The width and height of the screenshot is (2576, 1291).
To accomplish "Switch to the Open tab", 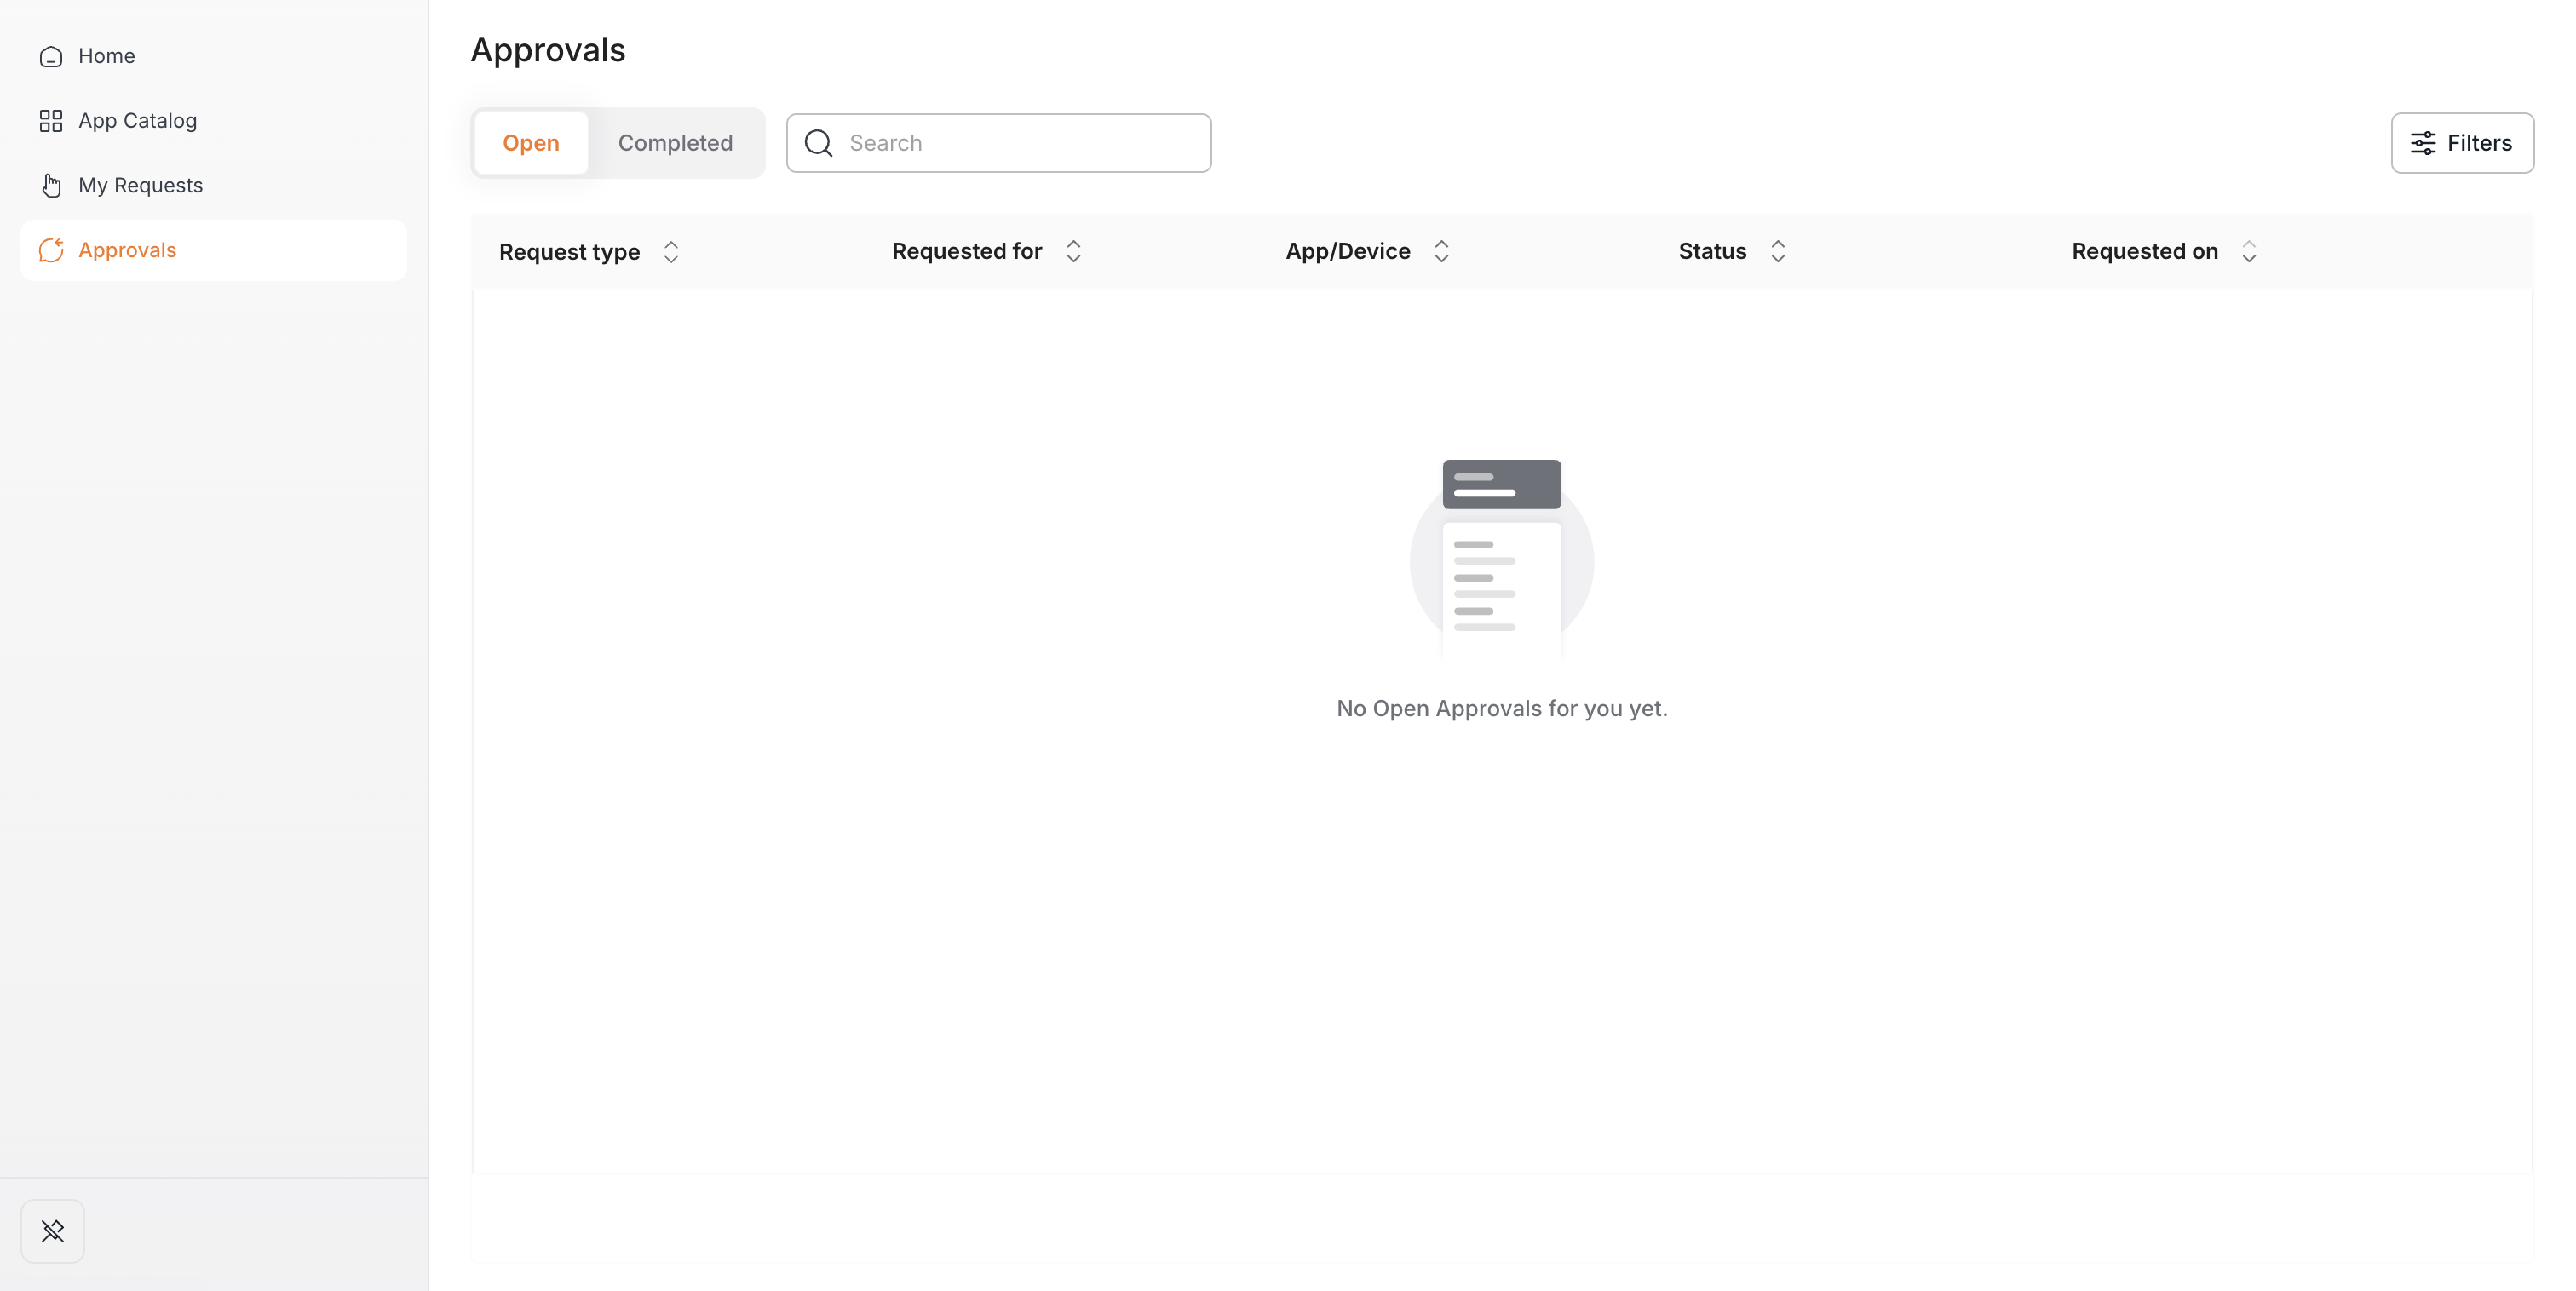I will coord(531,143).
